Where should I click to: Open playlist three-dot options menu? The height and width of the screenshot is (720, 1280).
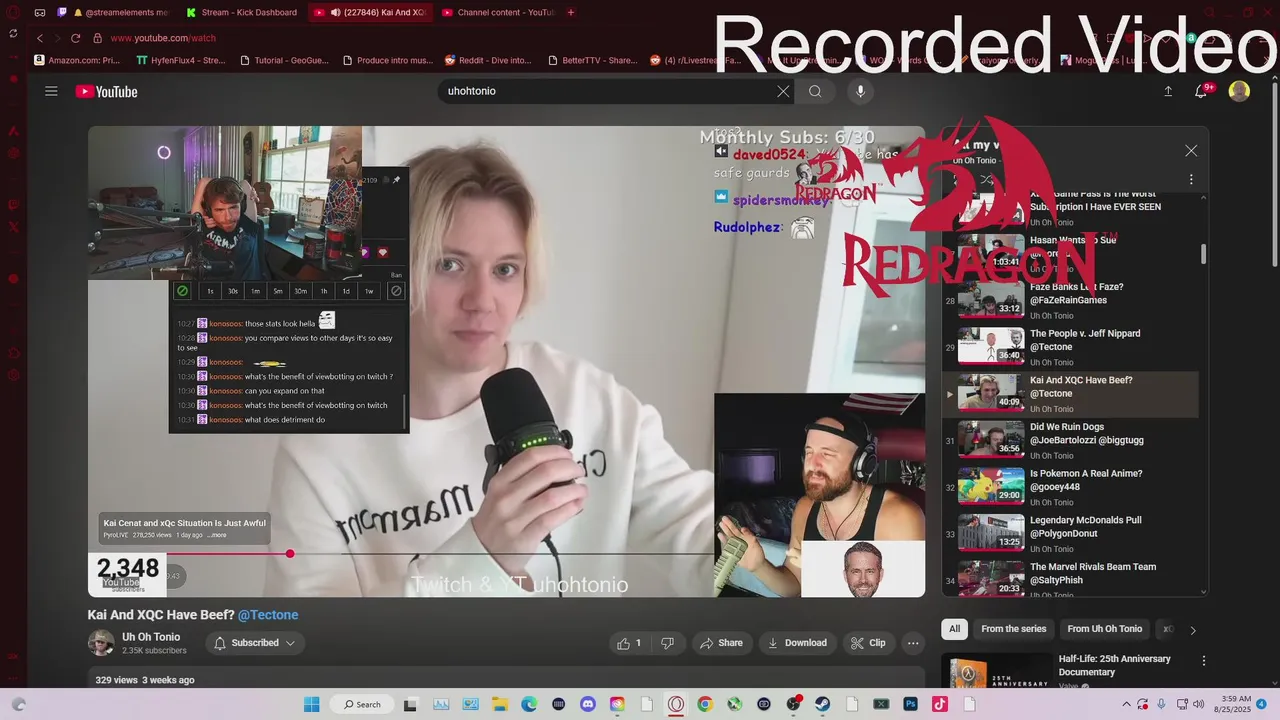[1191, 180]
